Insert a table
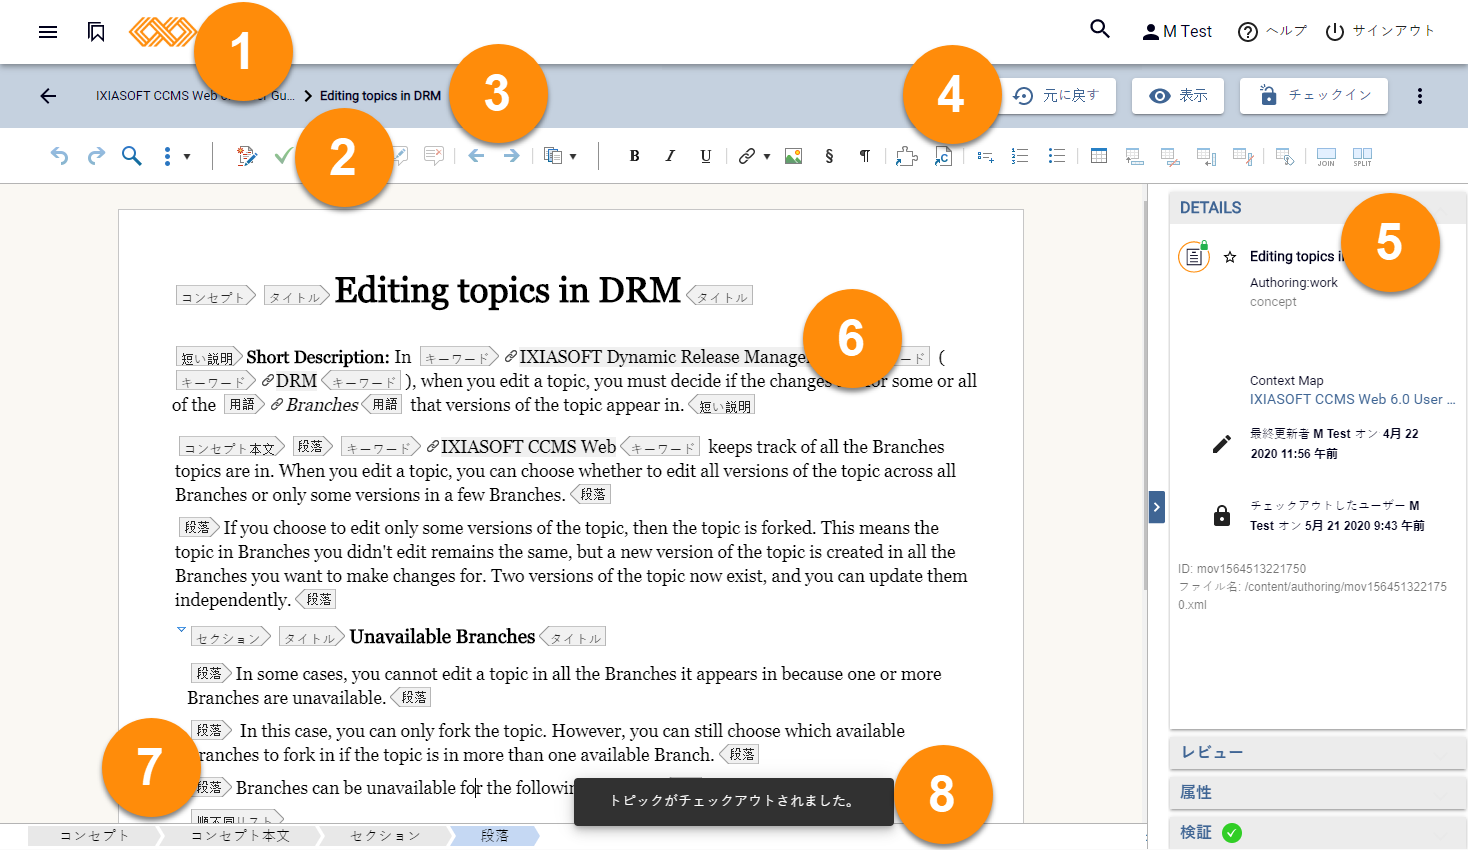The width and height of the screenshot is (1468, 850). 1099,156
